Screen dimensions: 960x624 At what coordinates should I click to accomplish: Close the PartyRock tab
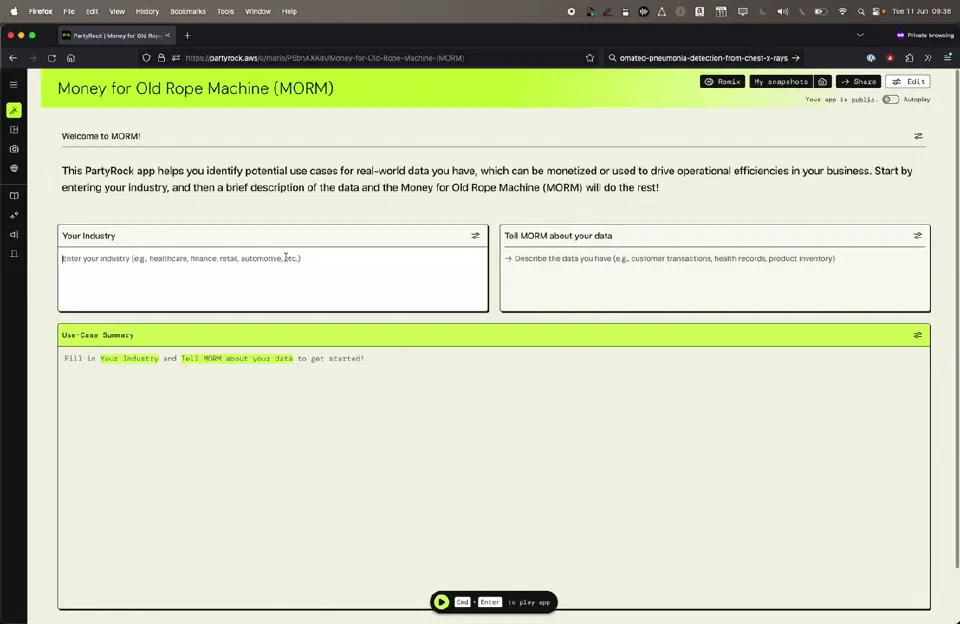tap(168, 36)
